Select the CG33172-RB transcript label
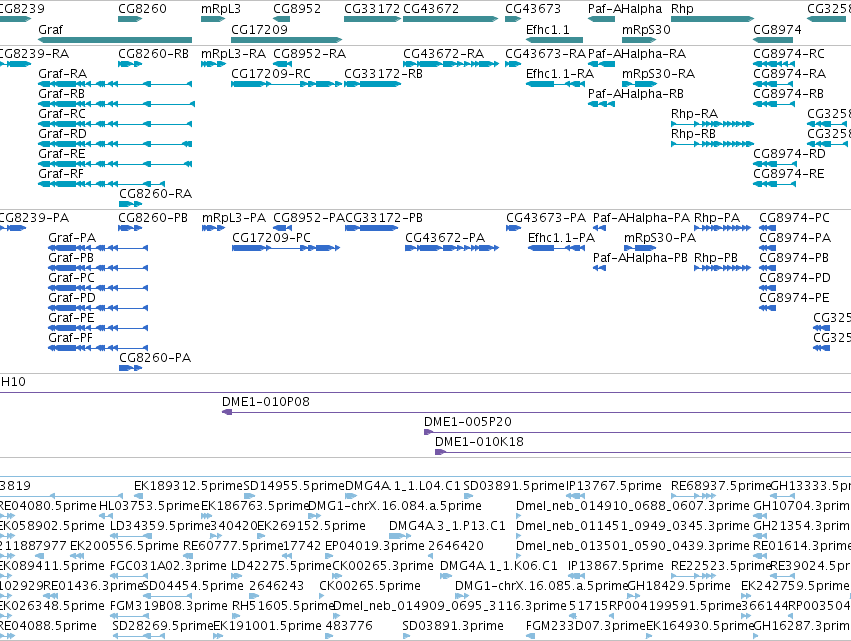Screen dimensions: 851x641 (383, 74)
